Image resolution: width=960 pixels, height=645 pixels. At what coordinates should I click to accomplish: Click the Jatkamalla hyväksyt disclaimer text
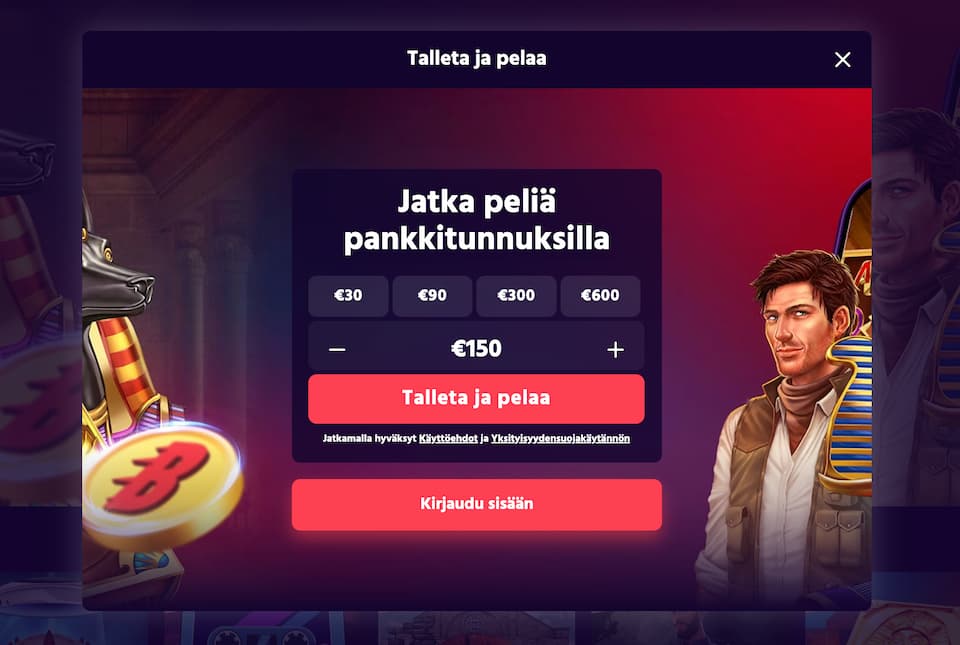(369, 438)
